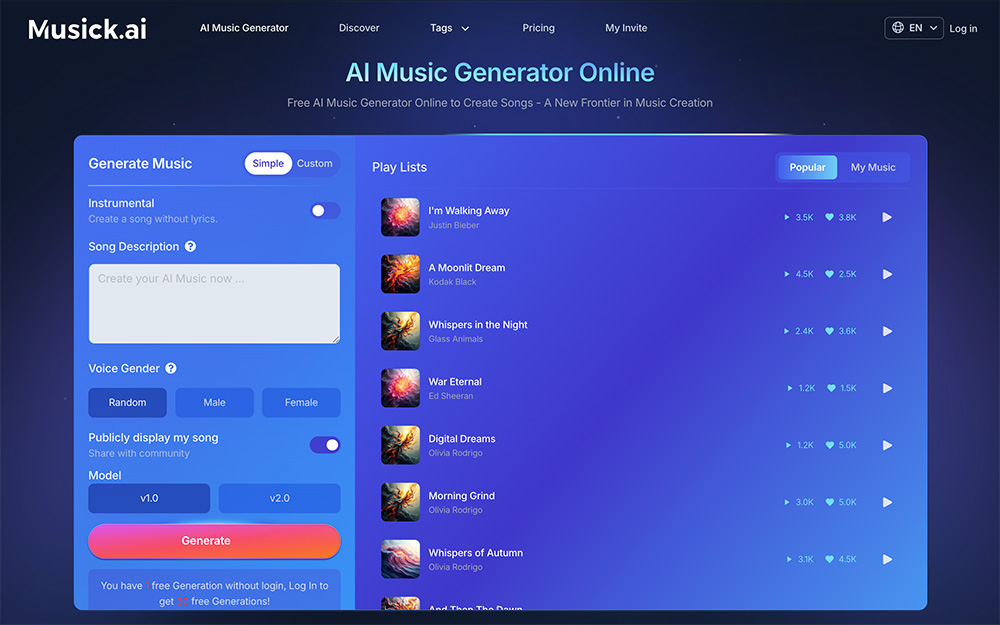The height and width of the screenshot is (625, 1000).
Task: Click the Log in link
Action: (x=963, y=29)
